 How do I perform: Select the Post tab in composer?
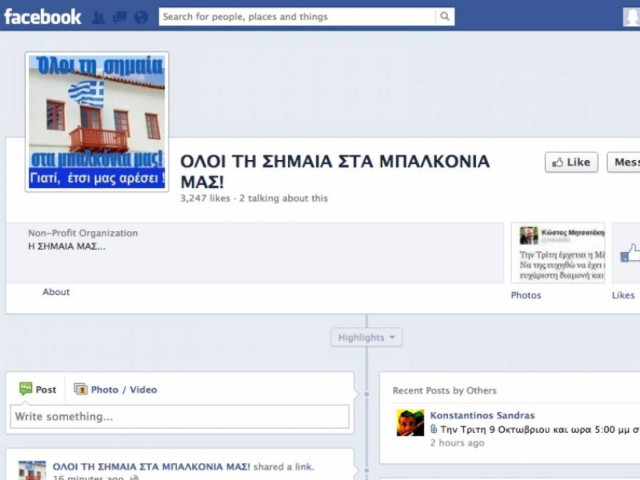click(38, 389)
